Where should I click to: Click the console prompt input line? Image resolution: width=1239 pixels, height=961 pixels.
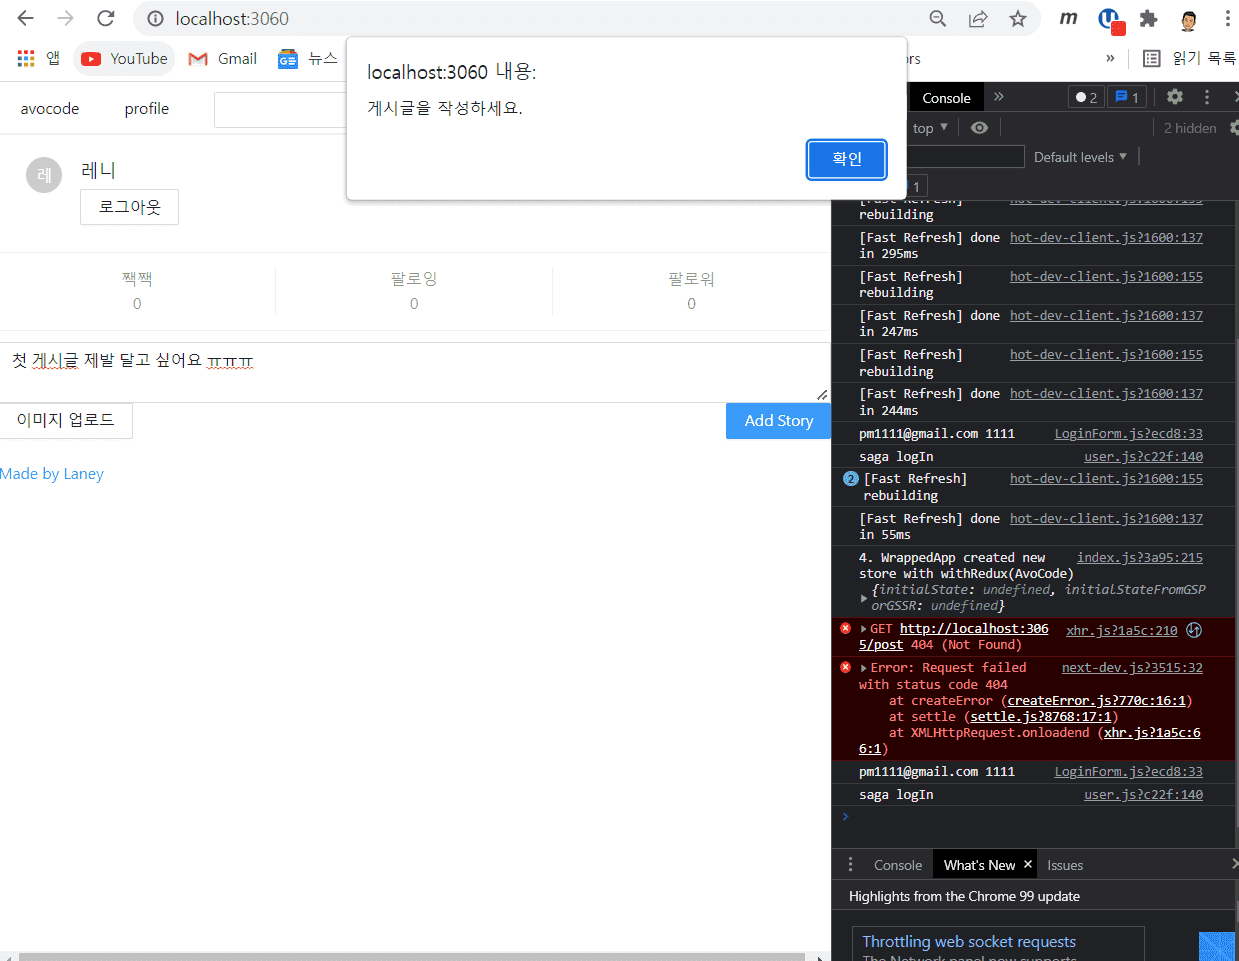click(1035, 817)
